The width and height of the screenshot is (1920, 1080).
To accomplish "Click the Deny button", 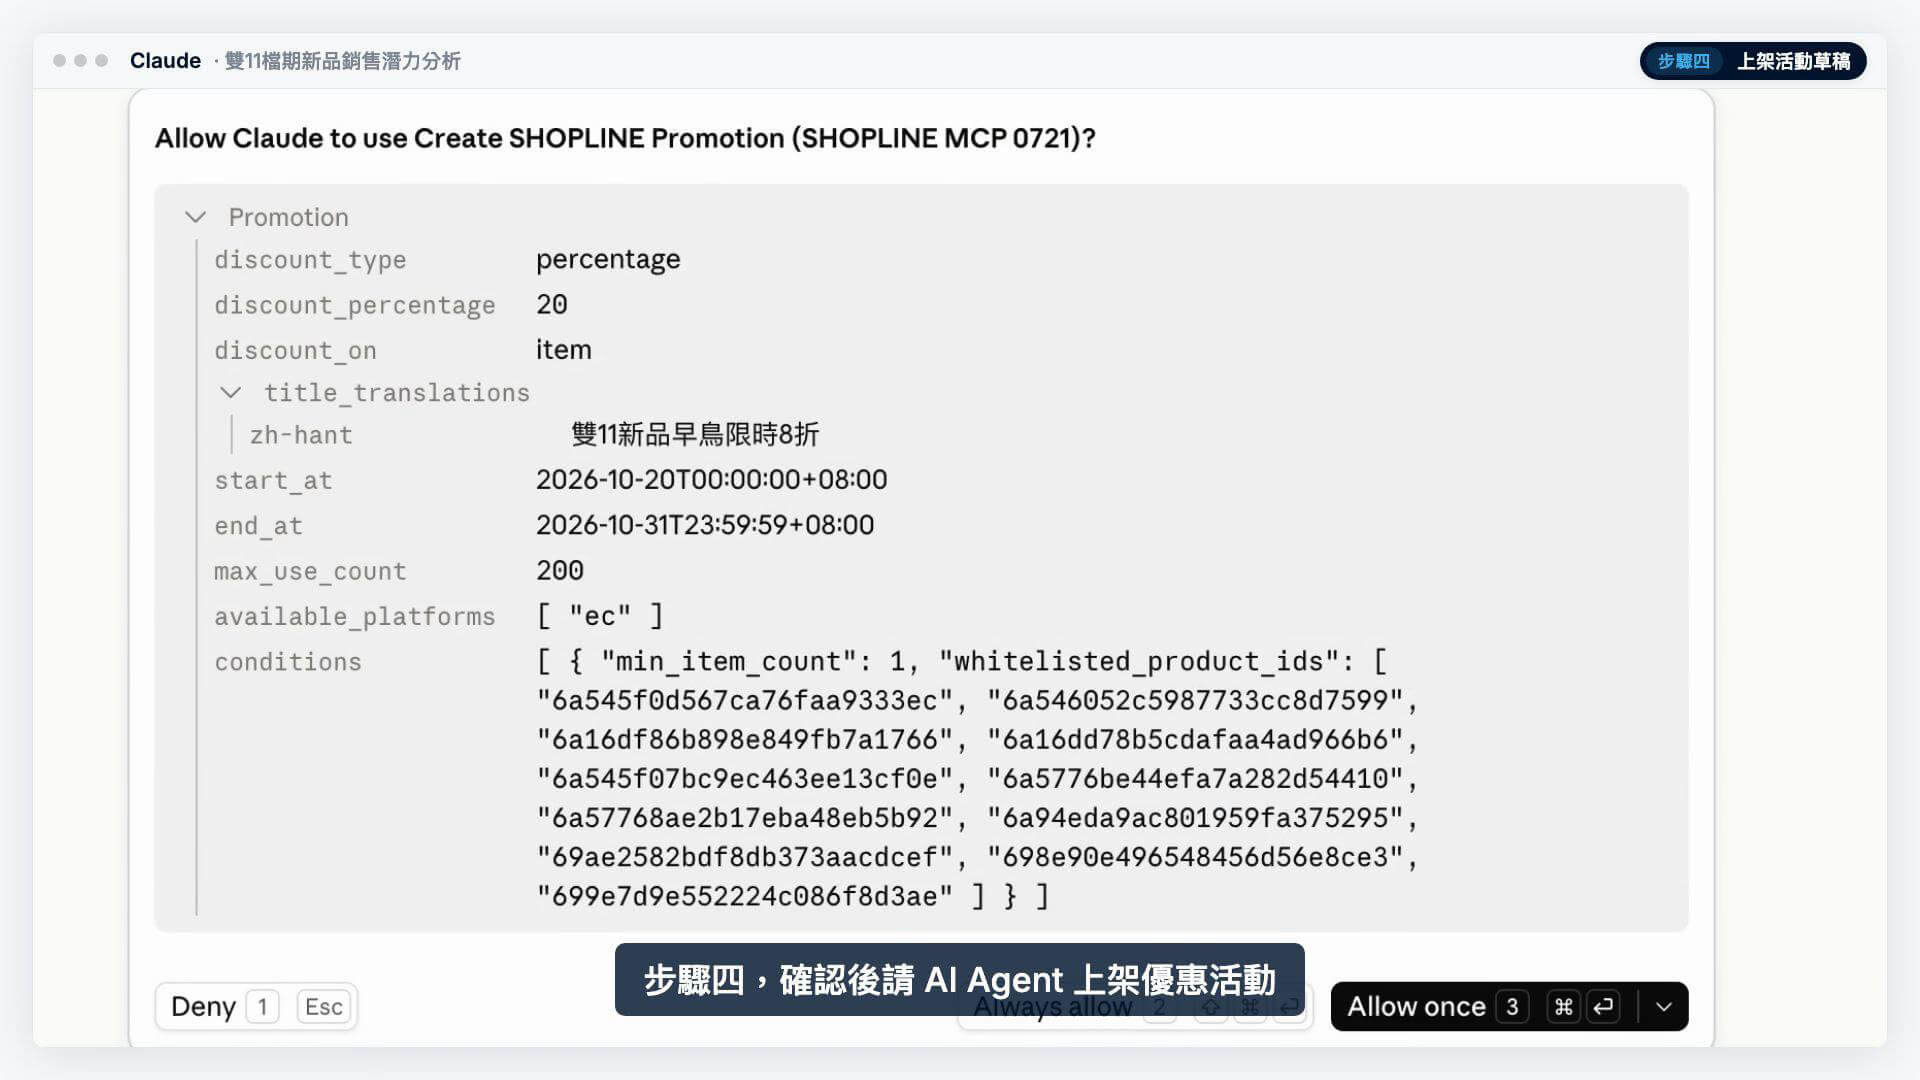I will coord(256,1007).
